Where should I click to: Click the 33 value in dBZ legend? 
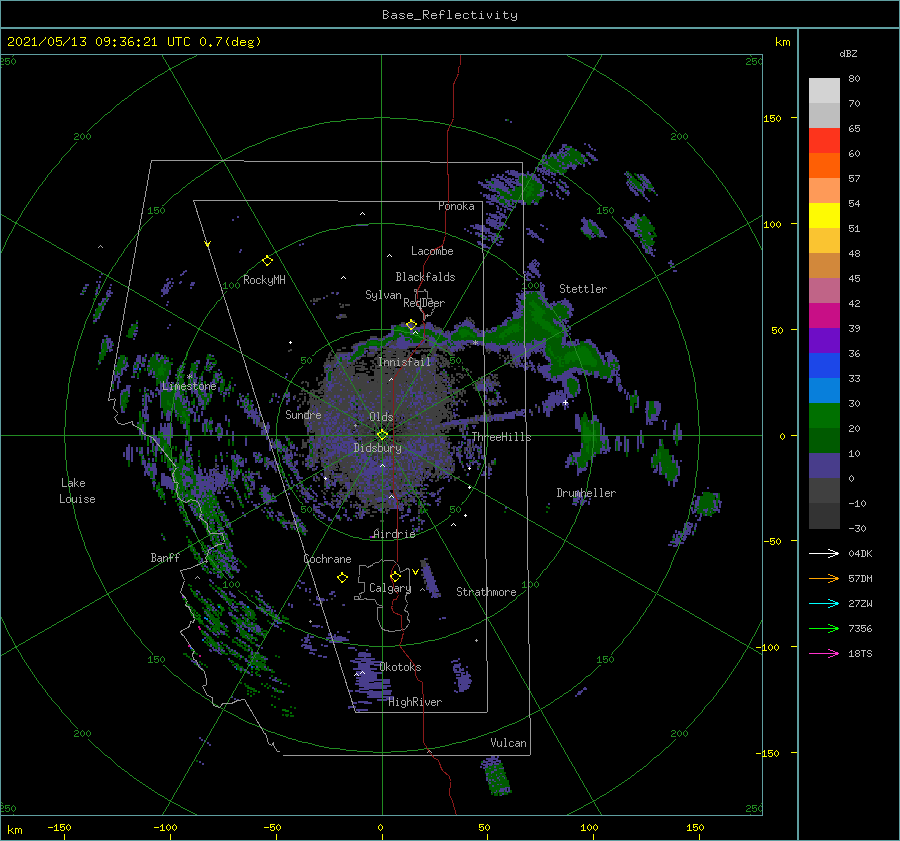pos(854,378)
